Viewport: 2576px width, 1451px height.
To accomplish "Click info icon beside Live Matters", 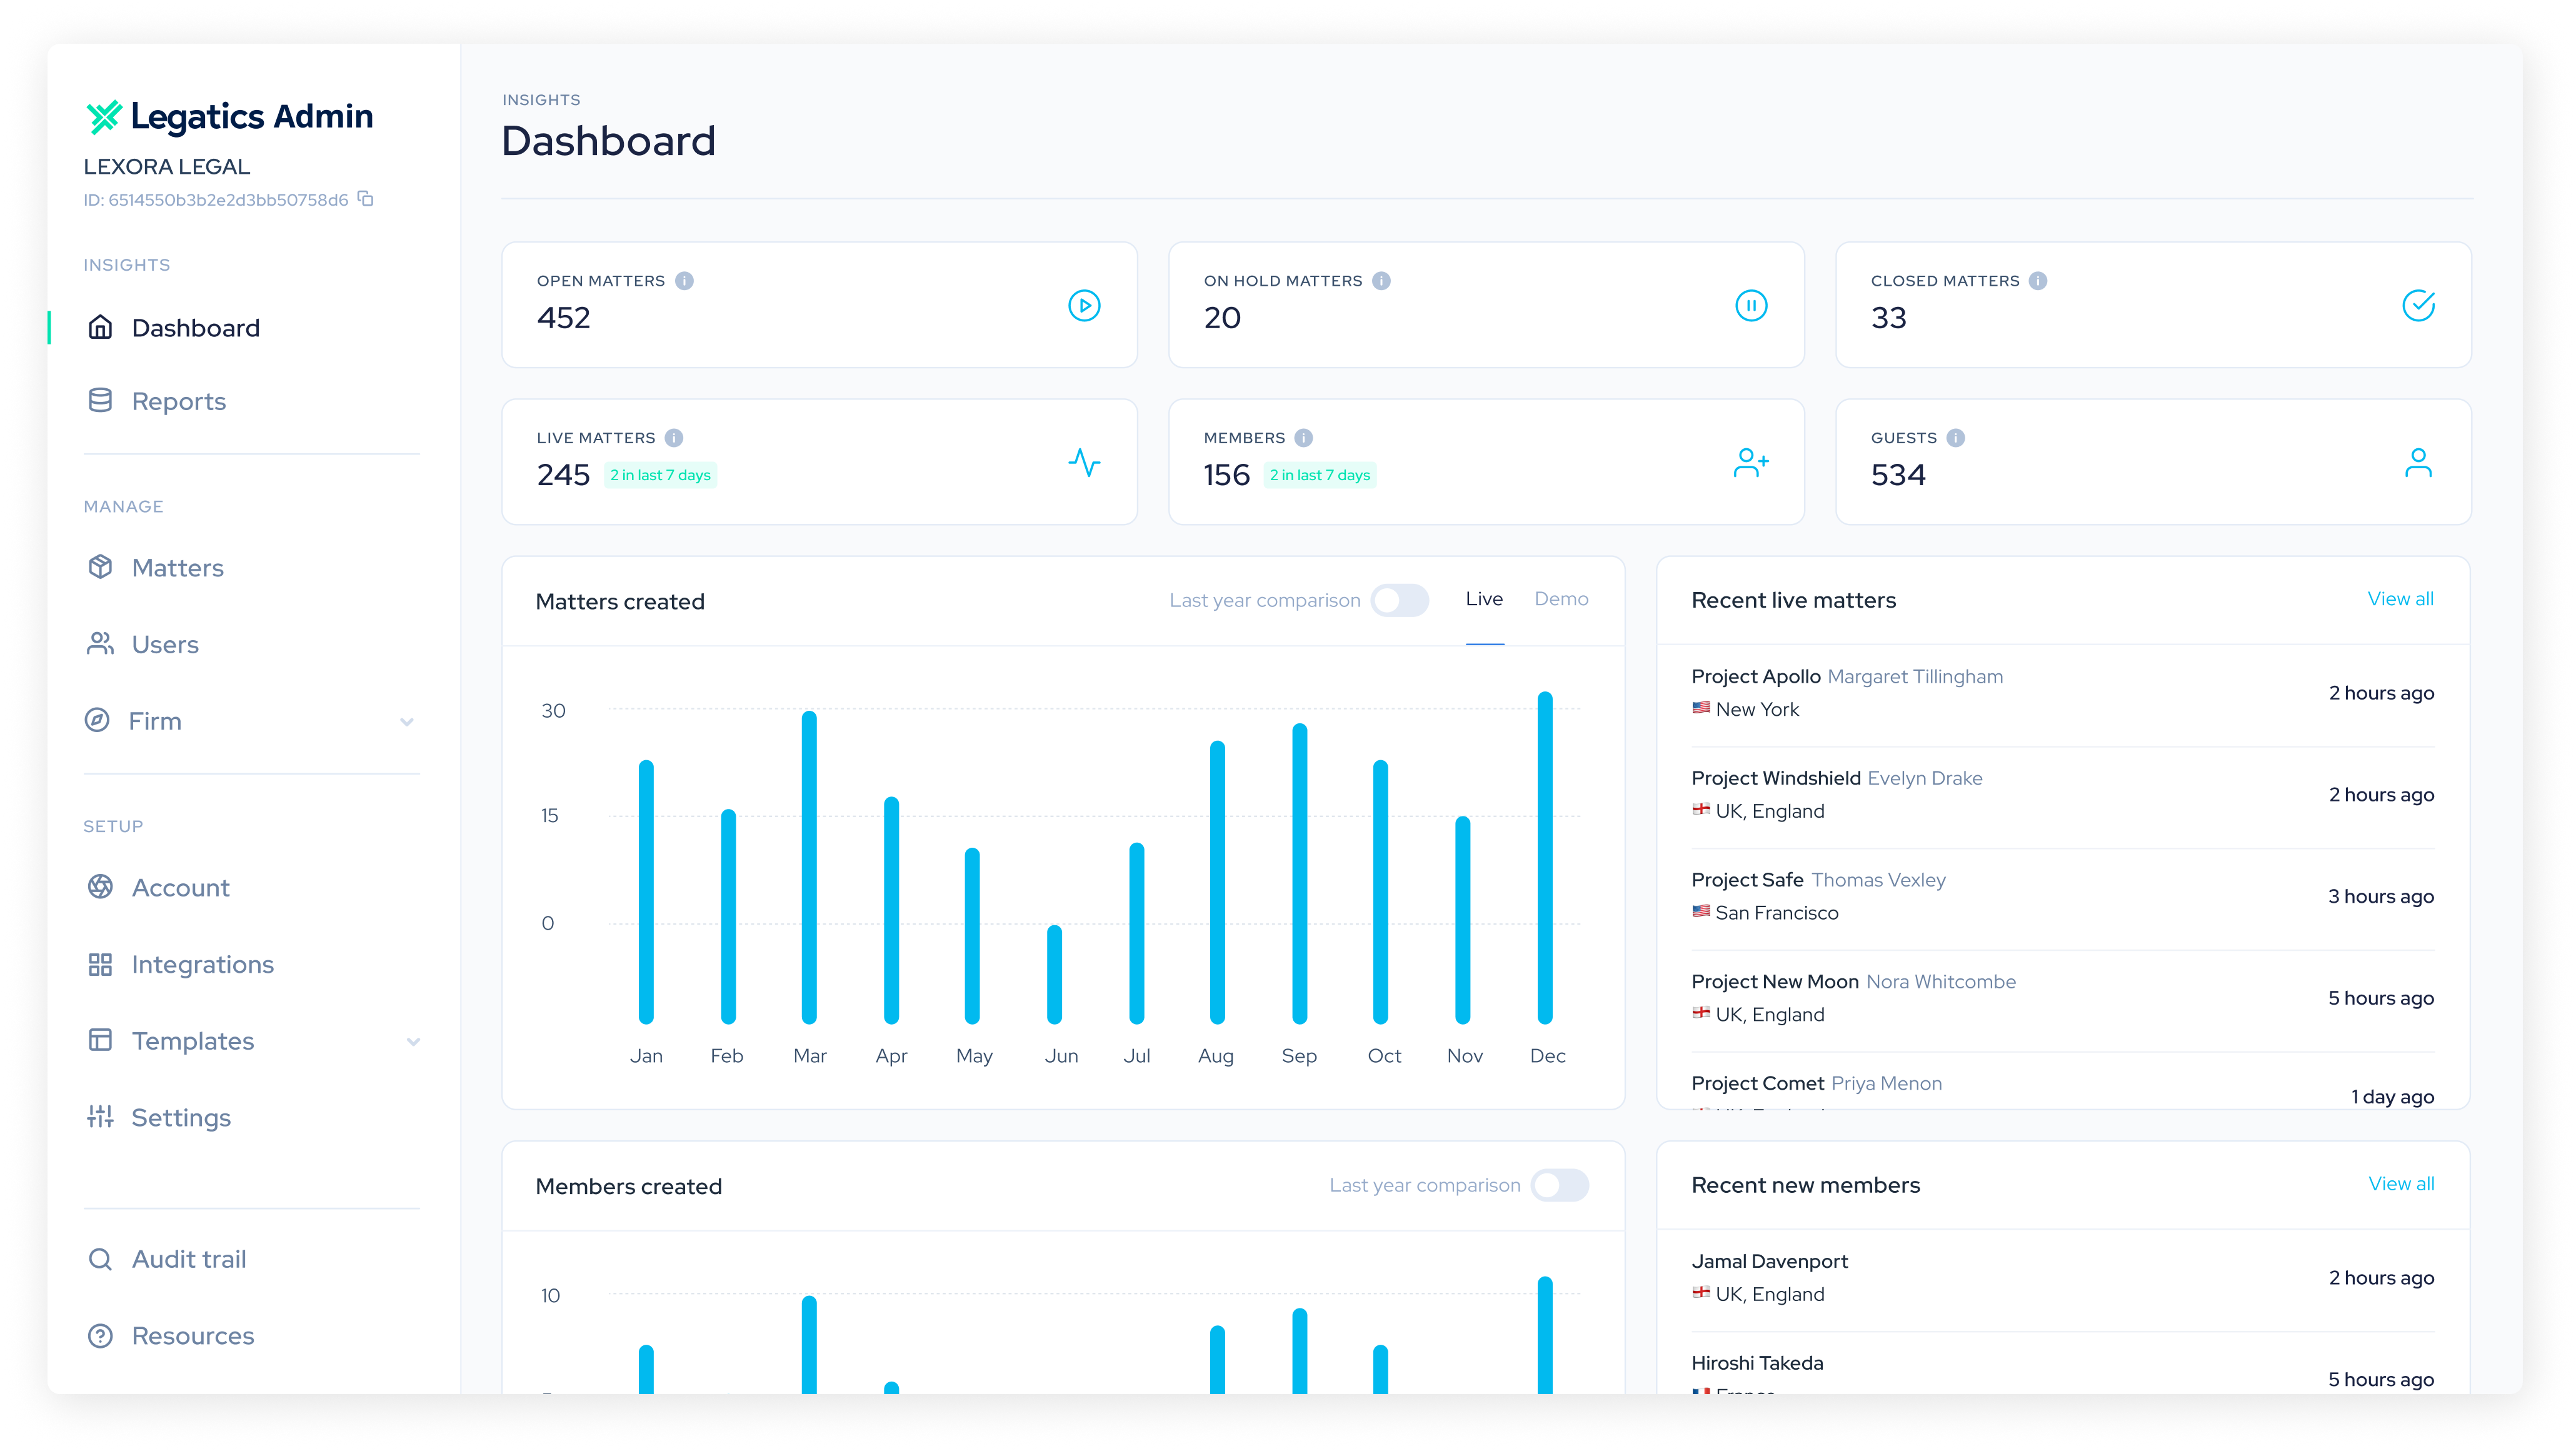I will (674, 438).
